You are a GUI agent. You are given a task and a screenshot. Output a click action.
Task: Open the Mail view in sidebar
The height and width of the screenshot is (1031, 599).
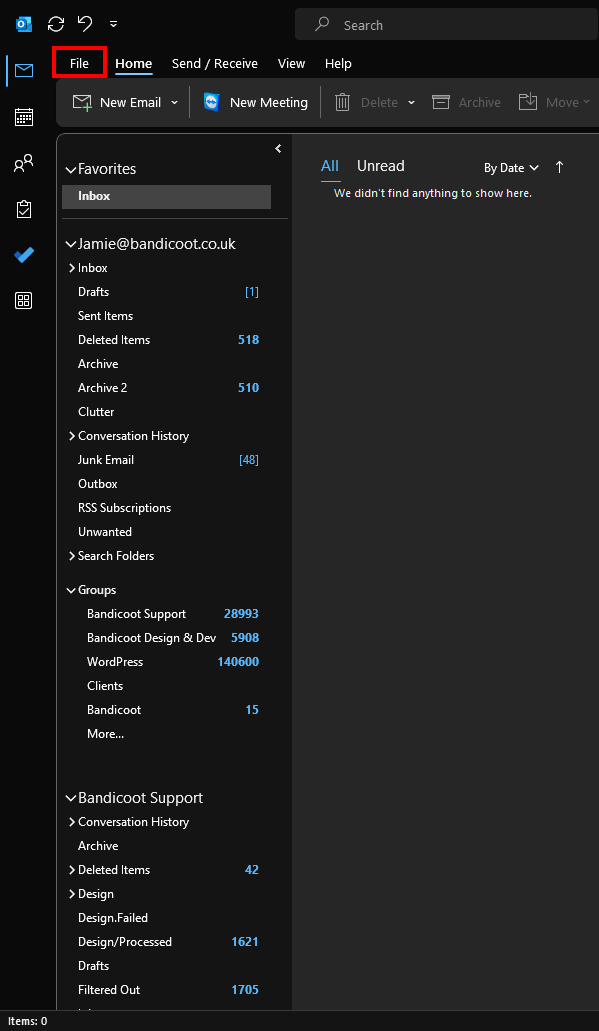point(24,70)
